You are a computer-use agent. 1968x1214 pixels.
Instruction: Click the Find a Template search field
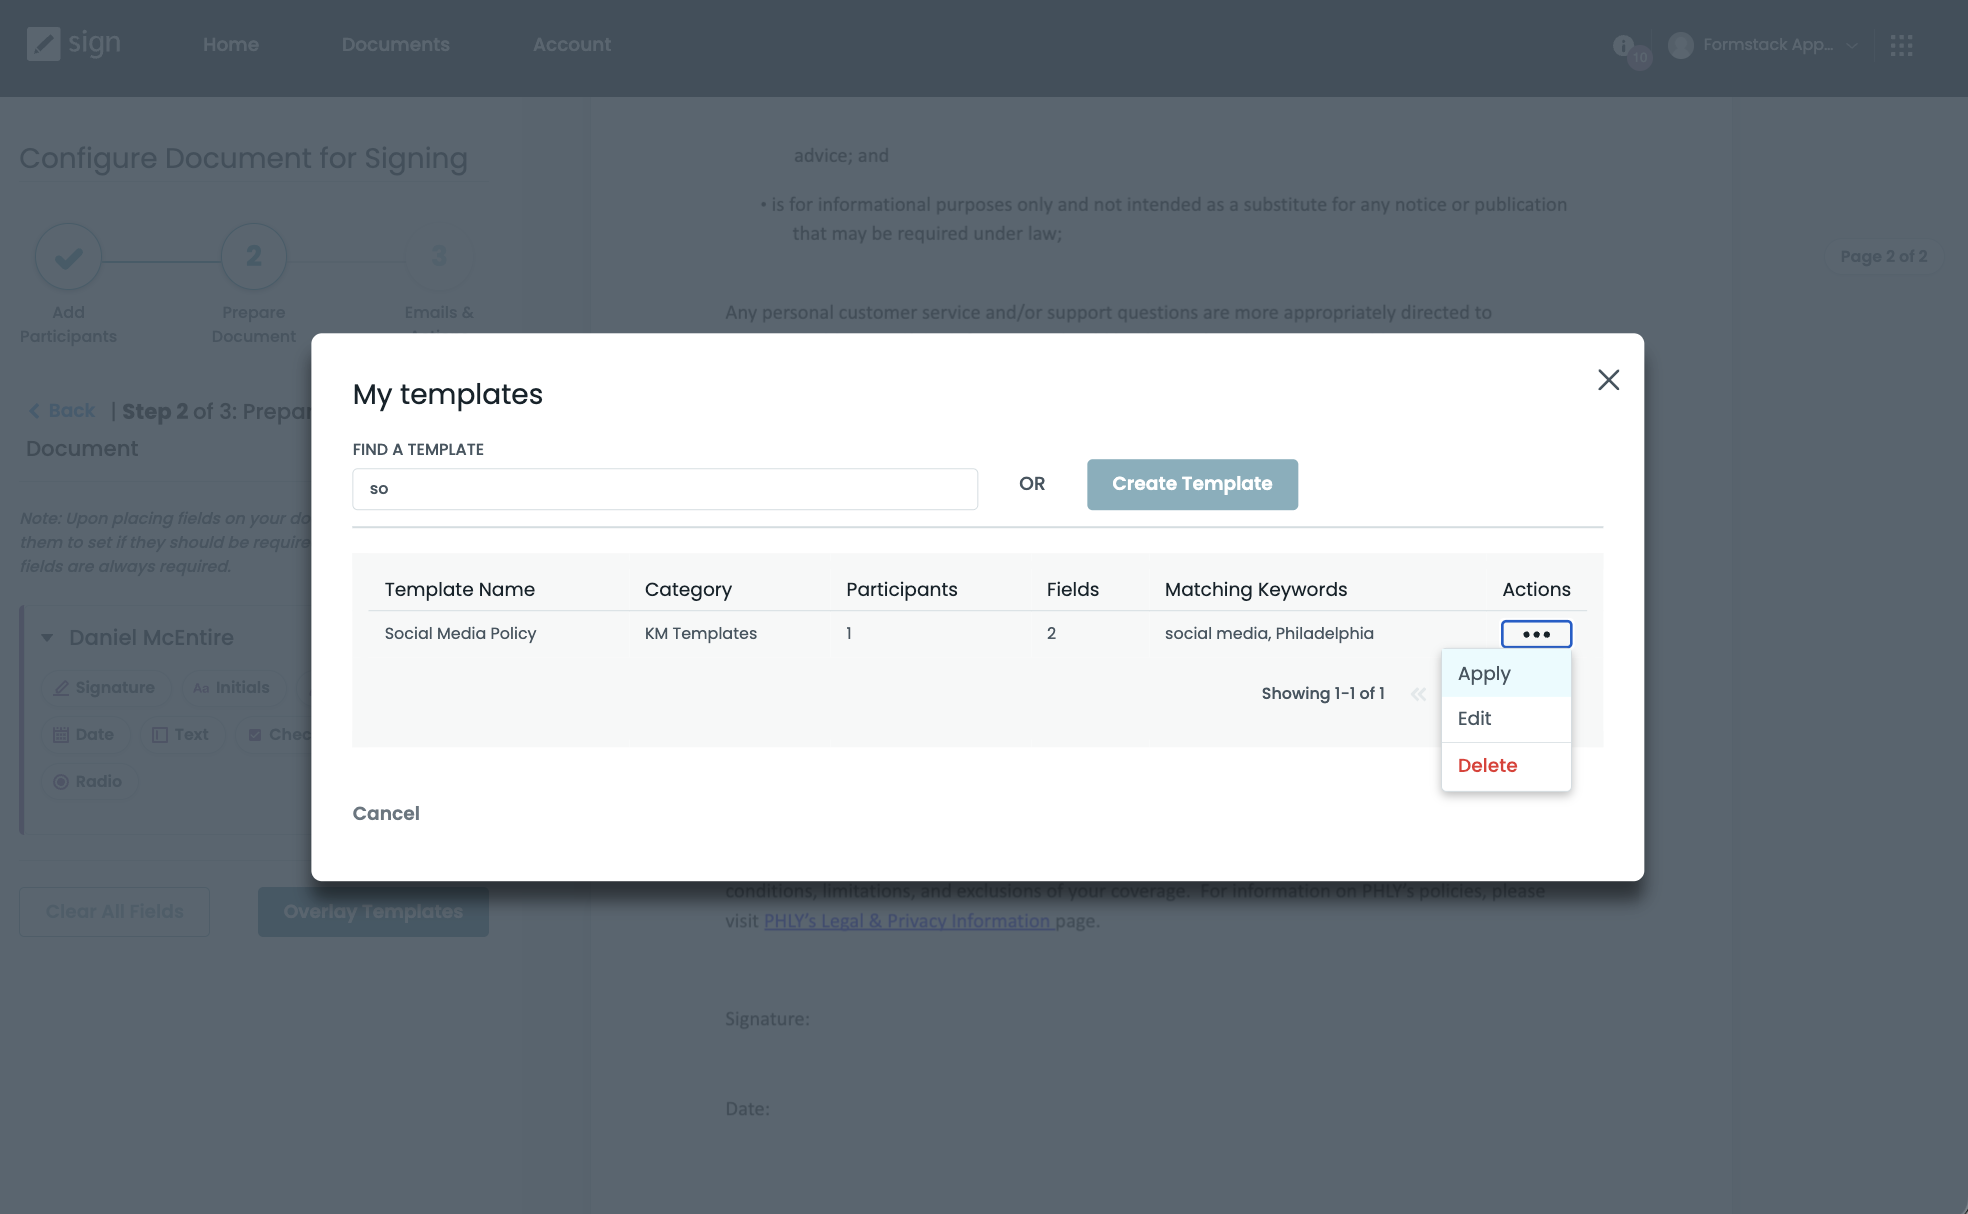point(664,489)
